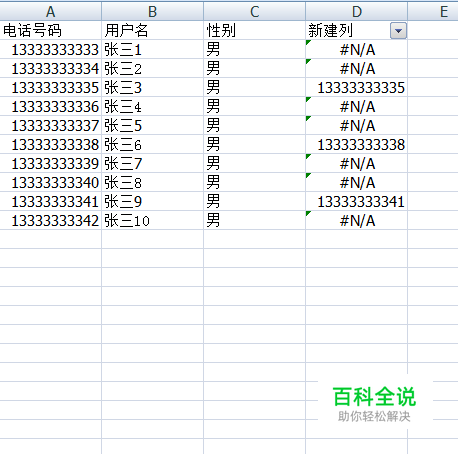Screen dimensions: 458x454
Task: Select cell 13333333338 in column D
Action: 357,145
